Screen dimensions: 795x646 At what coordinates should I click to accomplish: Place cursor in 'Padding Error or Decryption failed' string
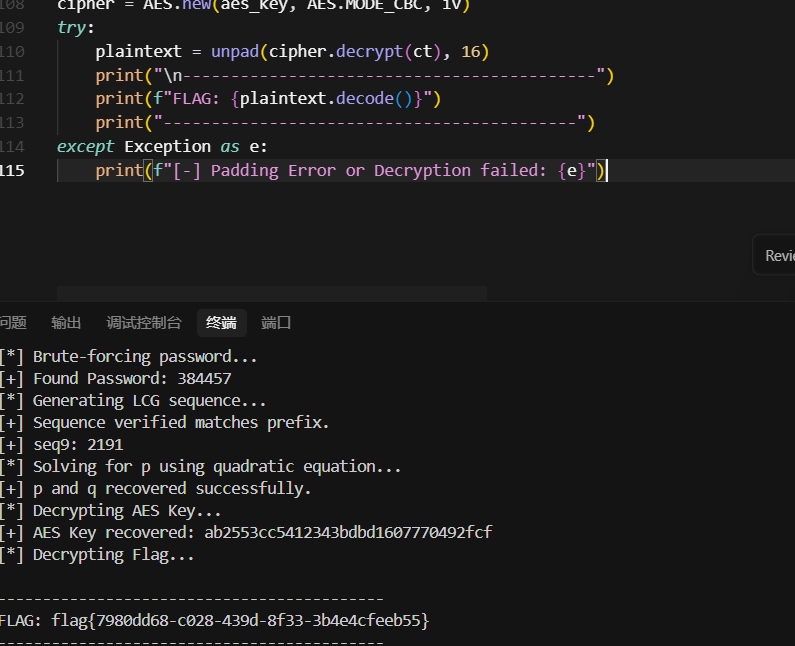pyautogui.click(x=380, y=170)
